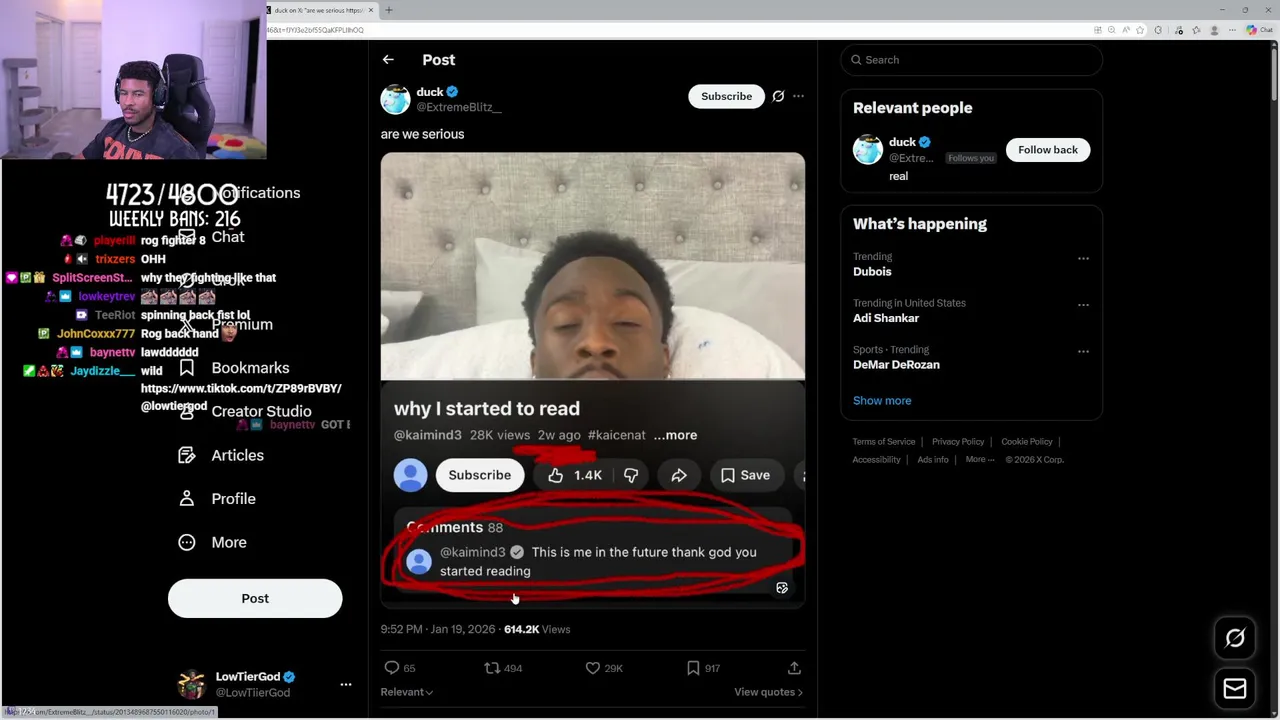This screenshot has width=1280, height=720.
Task: Open the LowTierGod account avatar
Action: (x=191, y=685)
